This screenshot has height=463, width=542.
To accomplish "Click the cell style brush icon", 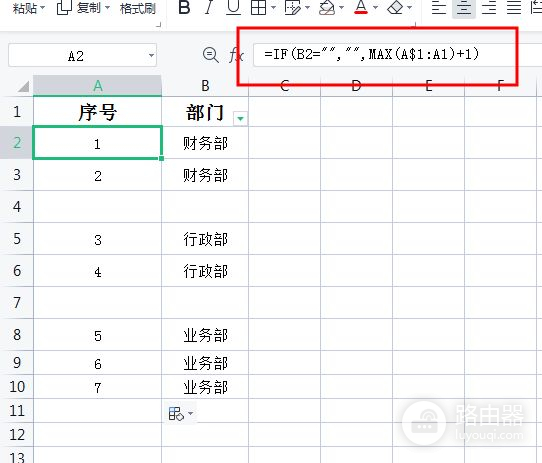I will (x=292, y=7).
